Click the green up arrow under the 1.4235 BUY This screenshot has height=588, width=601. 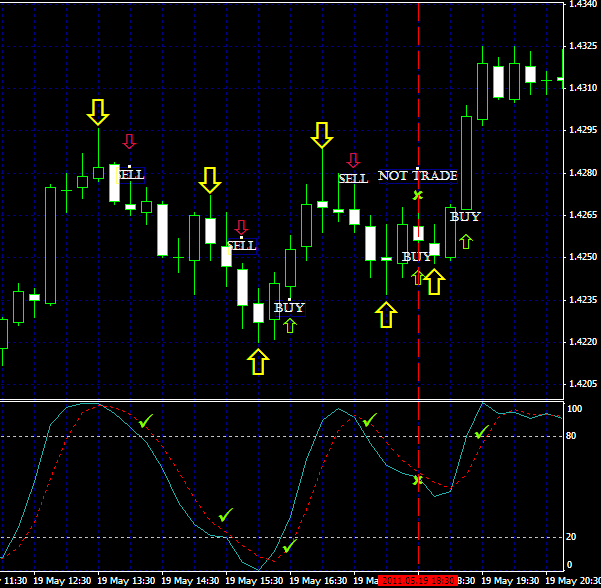290,326
